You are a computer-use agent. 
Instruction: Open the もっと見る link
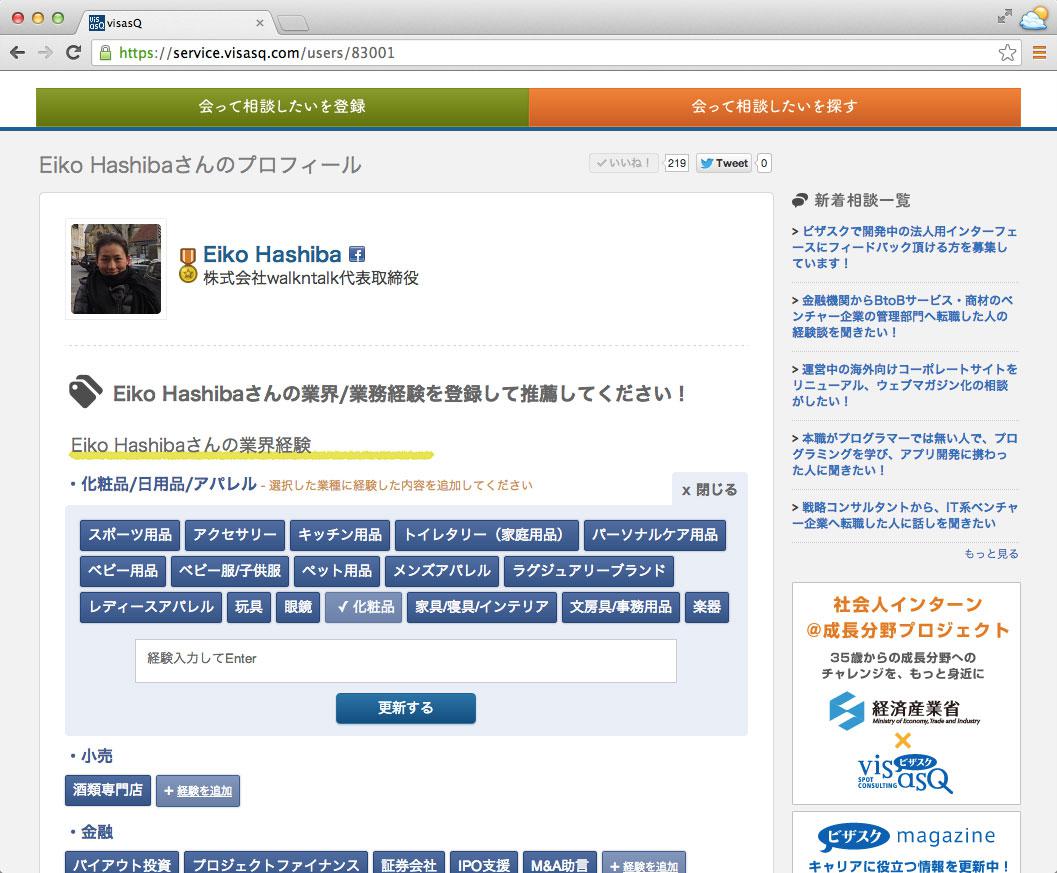point(991,553)
